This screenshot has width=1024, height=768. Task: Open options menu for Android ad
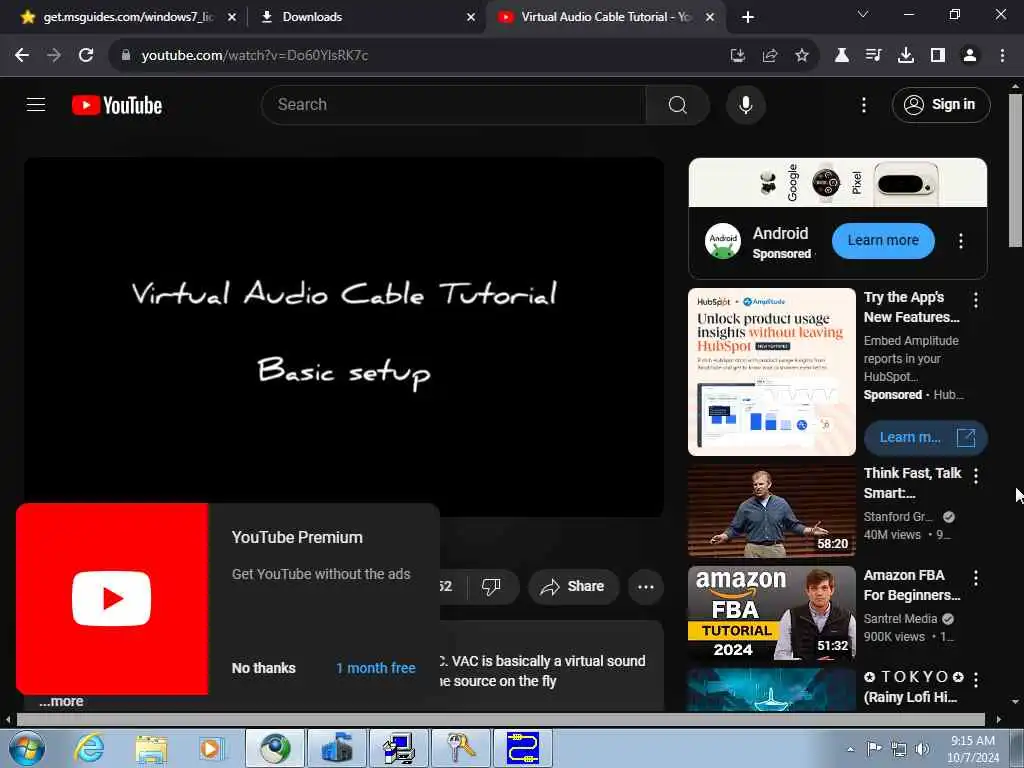coord(961,241)
